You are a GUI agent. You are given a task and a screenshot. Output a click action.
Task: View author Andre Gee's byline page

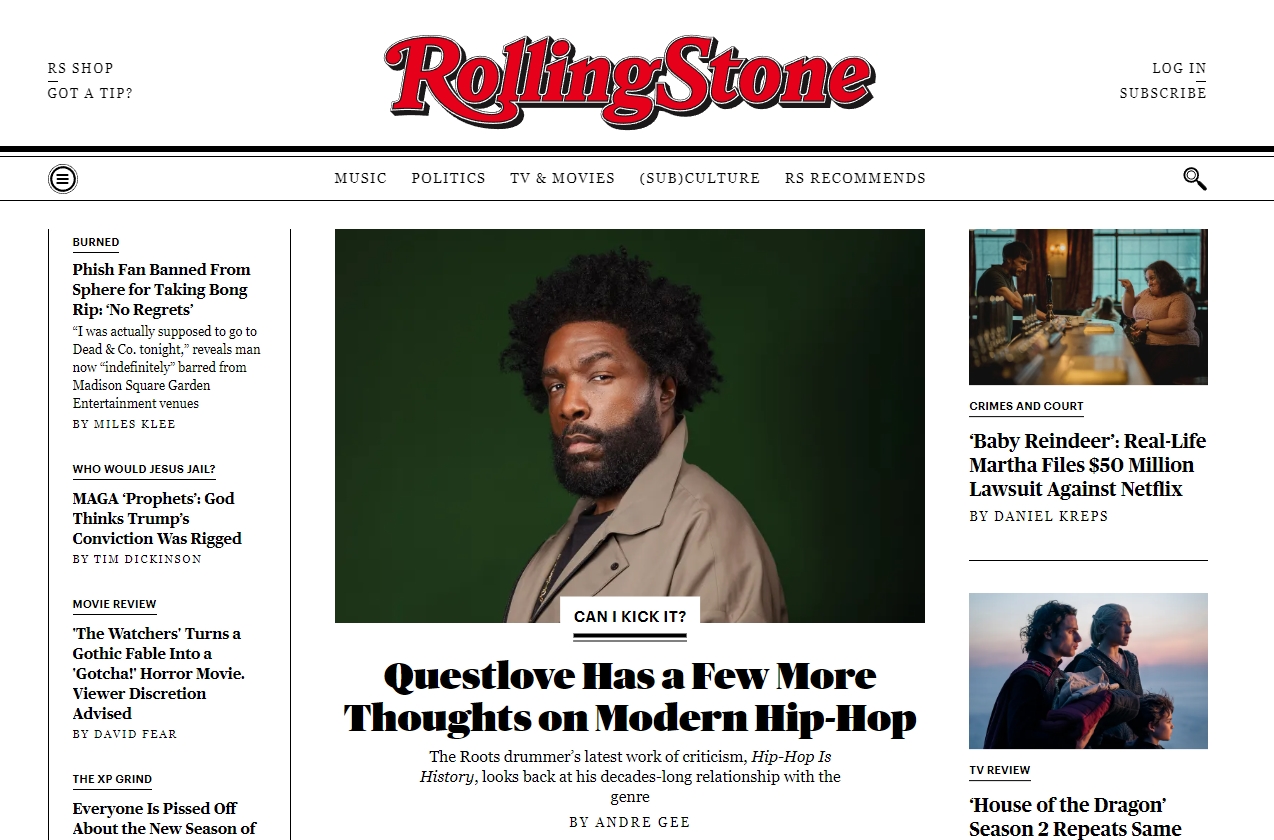tap(630, 822)
